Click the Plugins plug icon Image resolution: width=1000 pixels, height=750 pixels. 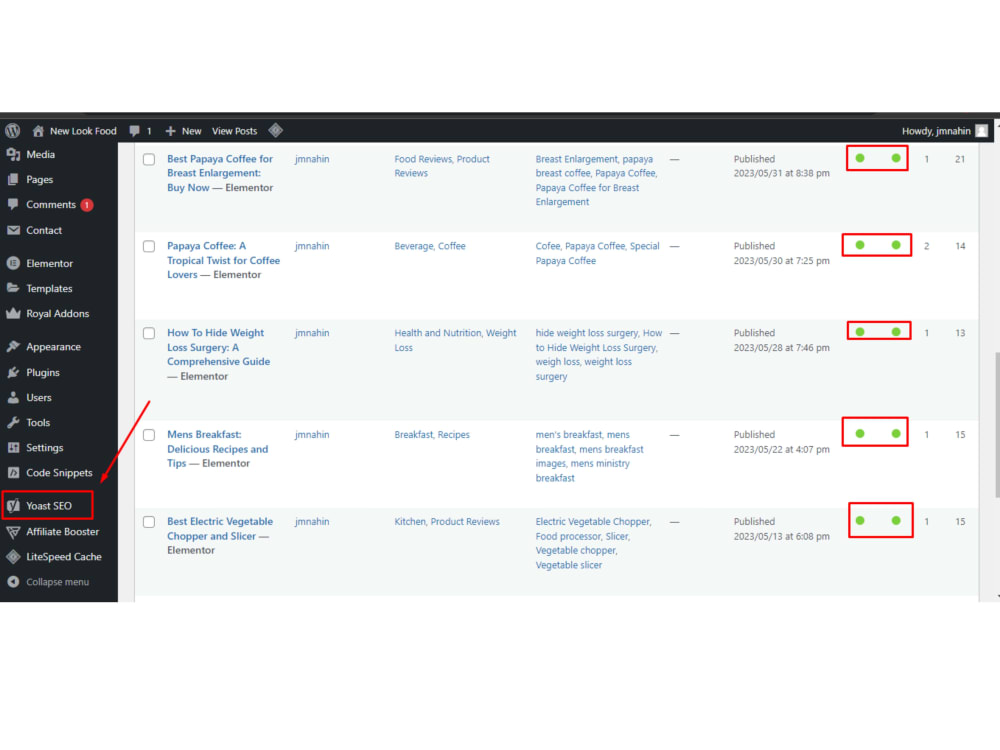pyautogui.click(x=13, y=372)
